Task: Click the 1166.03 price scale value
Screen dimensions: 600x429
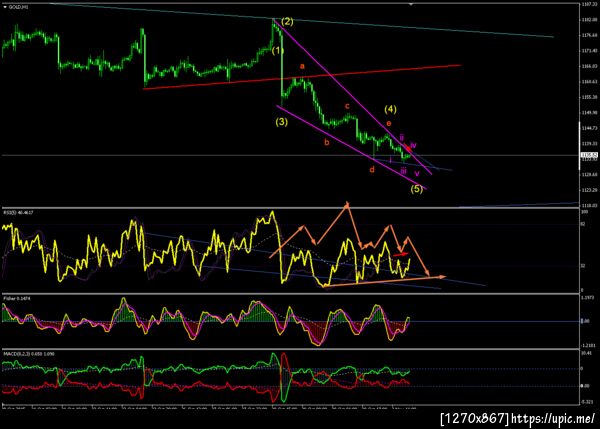Action: [589, 66]
